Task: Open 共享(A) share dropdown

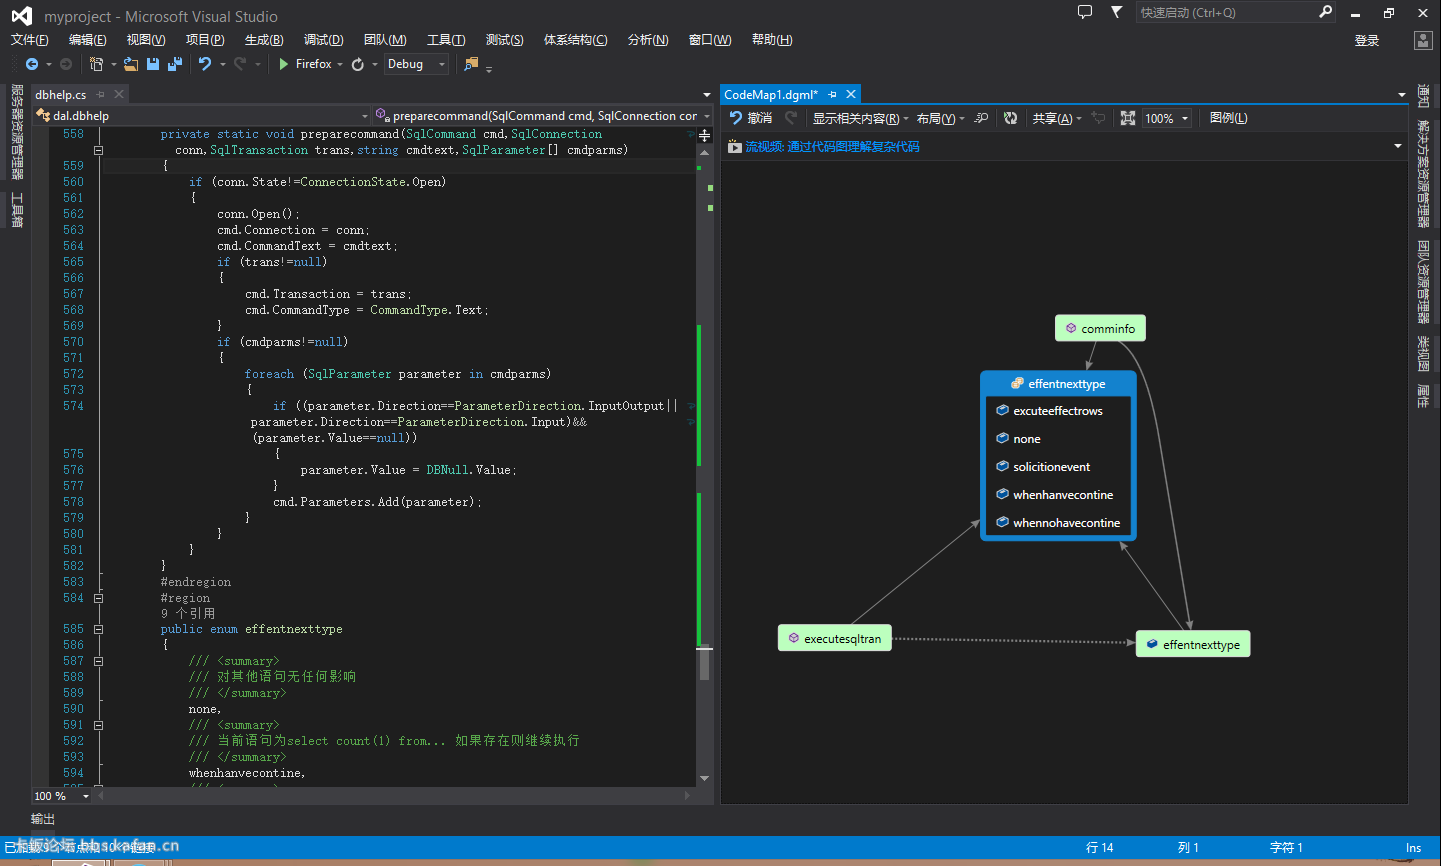Action: click(1057, 118)
